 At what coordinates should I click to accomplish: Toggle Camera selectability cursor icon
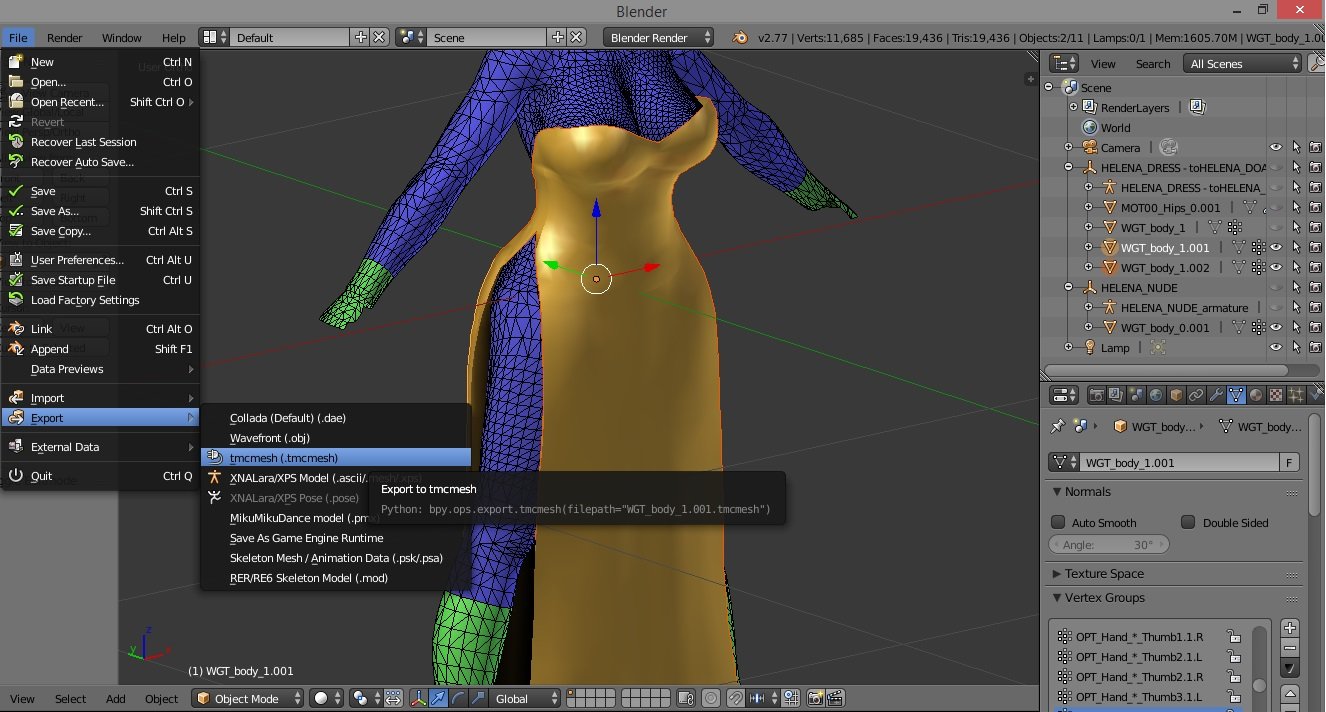(x=1296, y=147)
